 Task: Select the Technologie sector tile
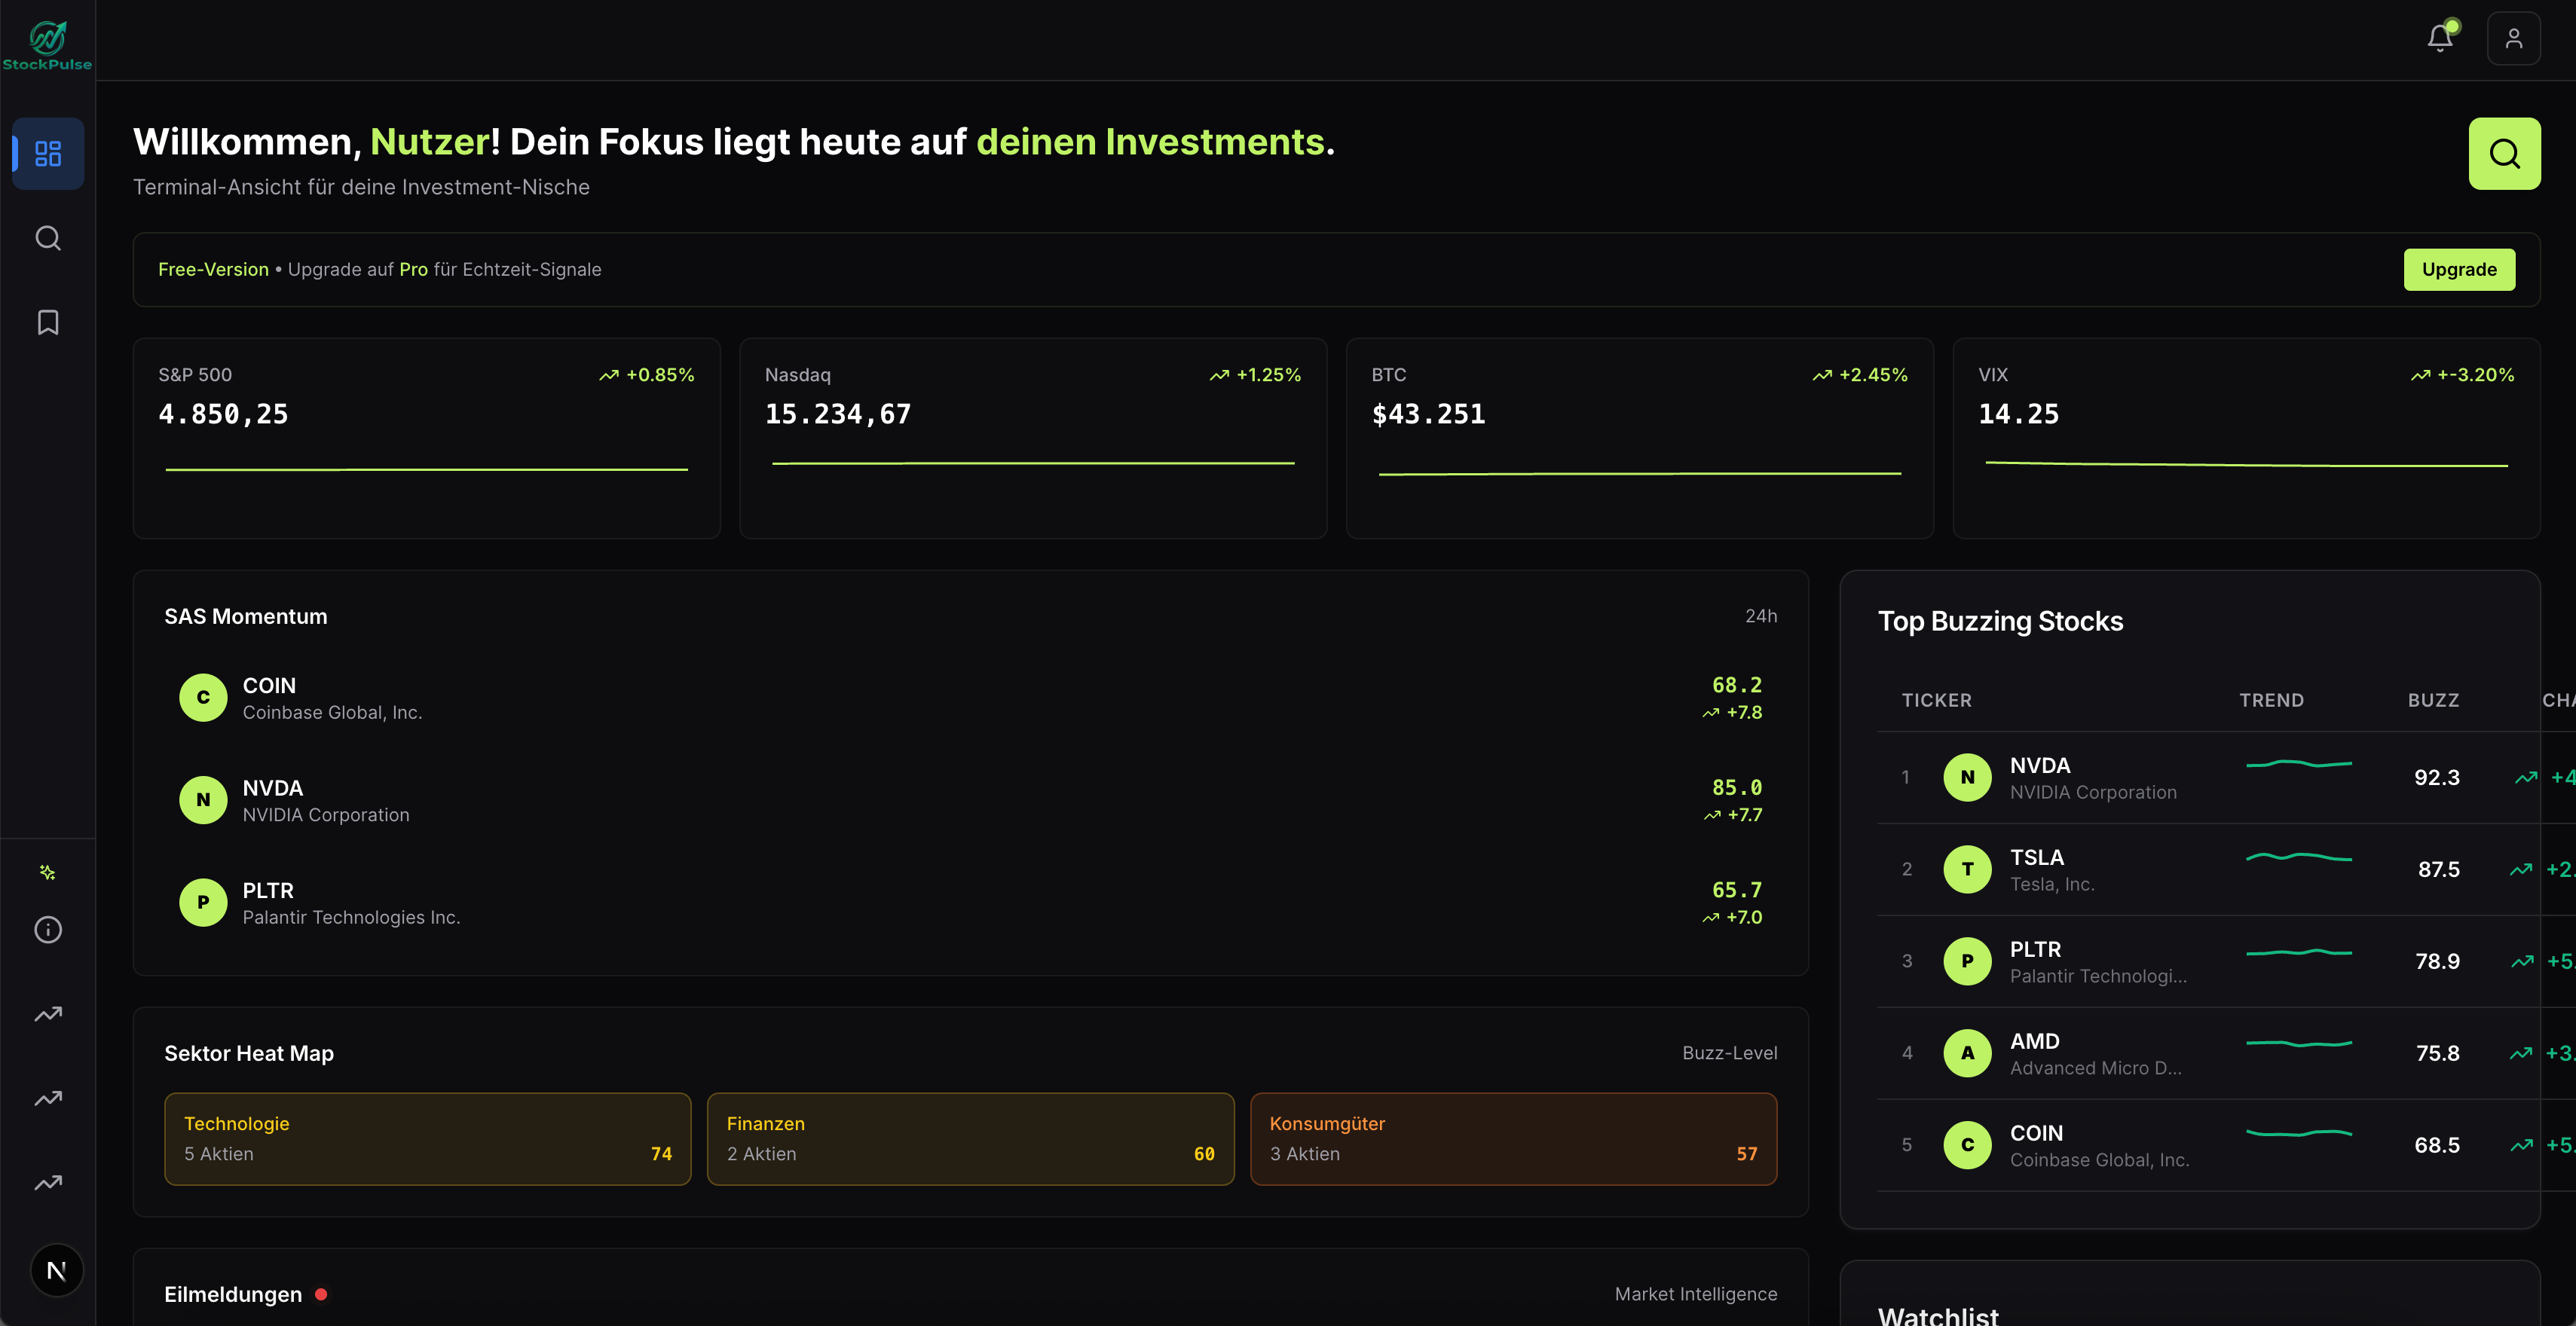tap(427, 1139)
